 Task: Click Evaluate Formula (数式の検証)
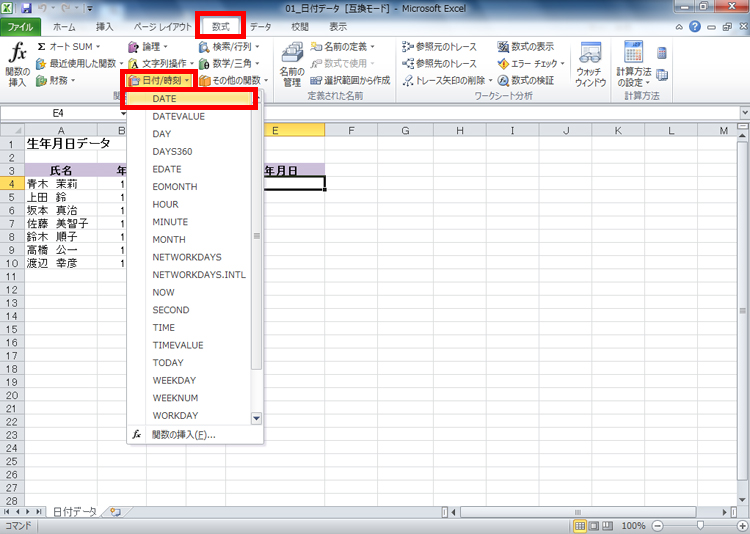coord(526,80)
